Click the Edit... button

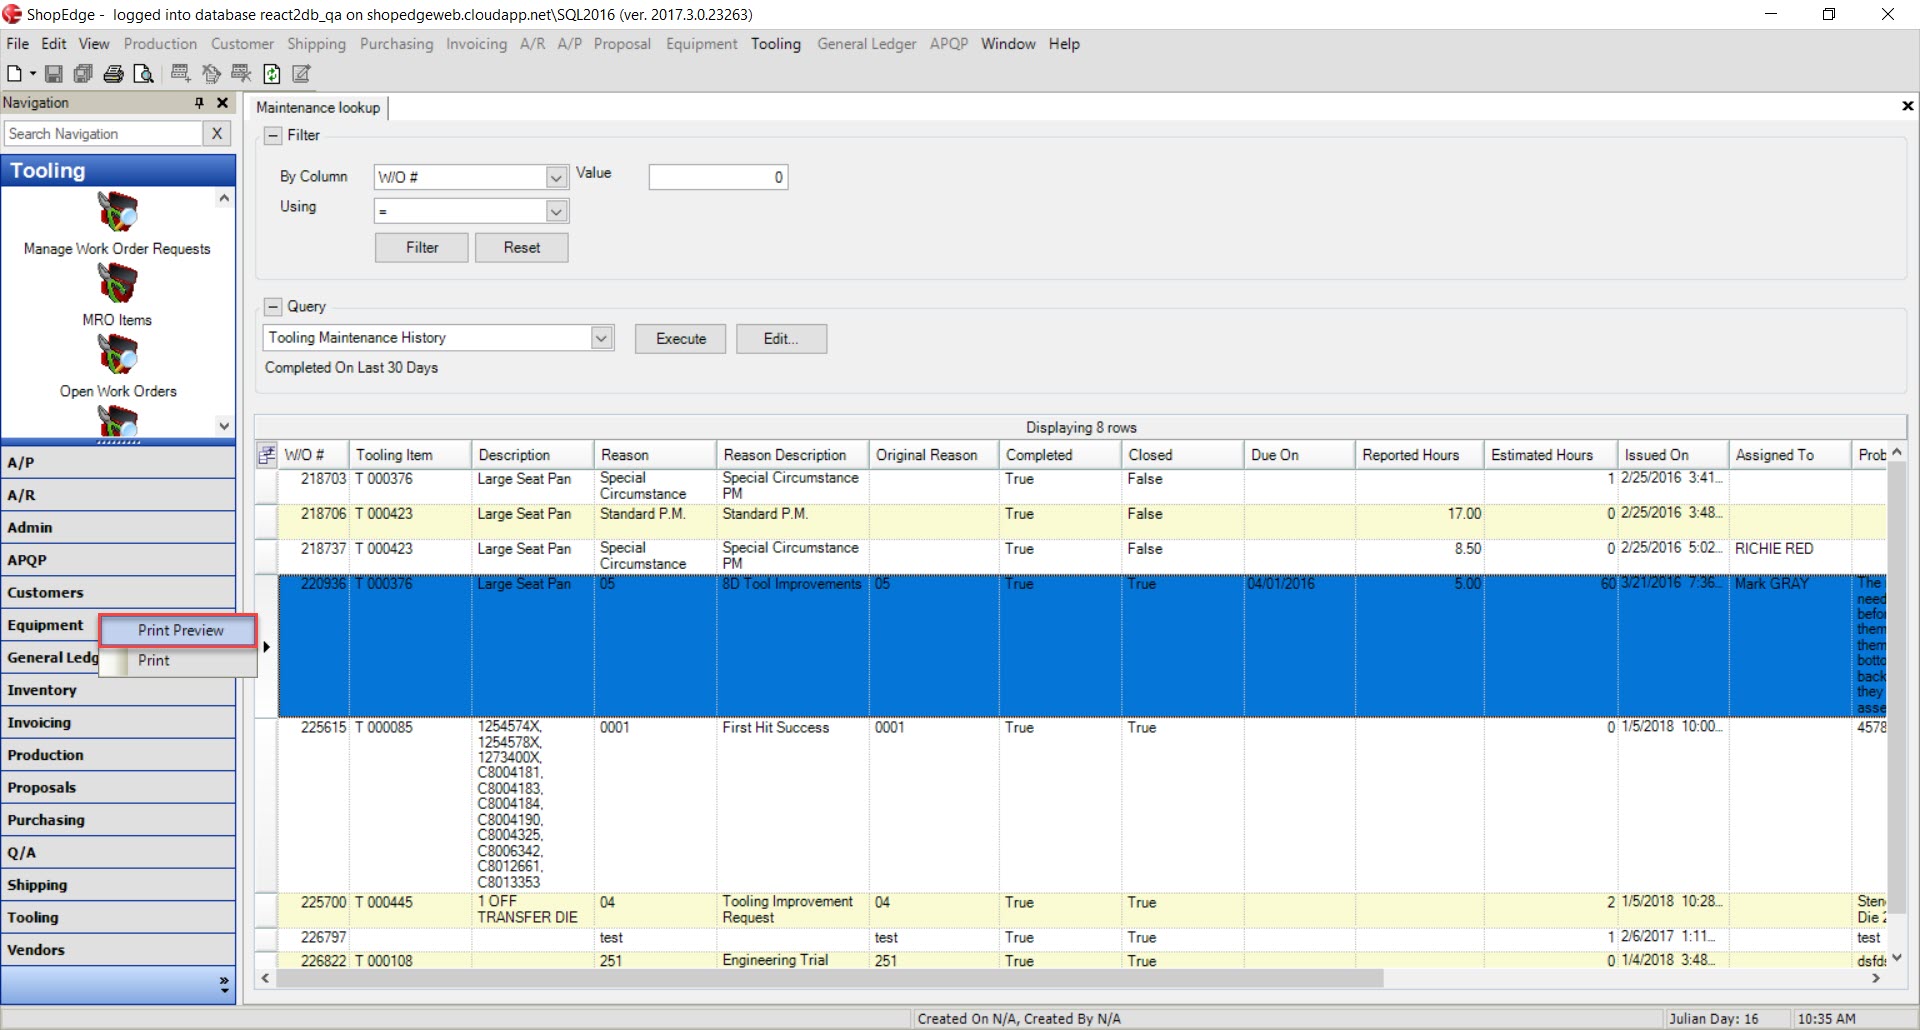[x=781, y=339]
